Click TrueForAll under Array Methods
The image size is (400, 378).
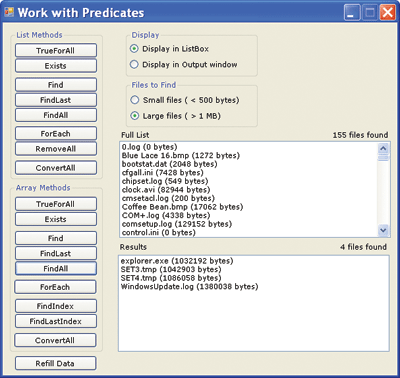[56, 204]
